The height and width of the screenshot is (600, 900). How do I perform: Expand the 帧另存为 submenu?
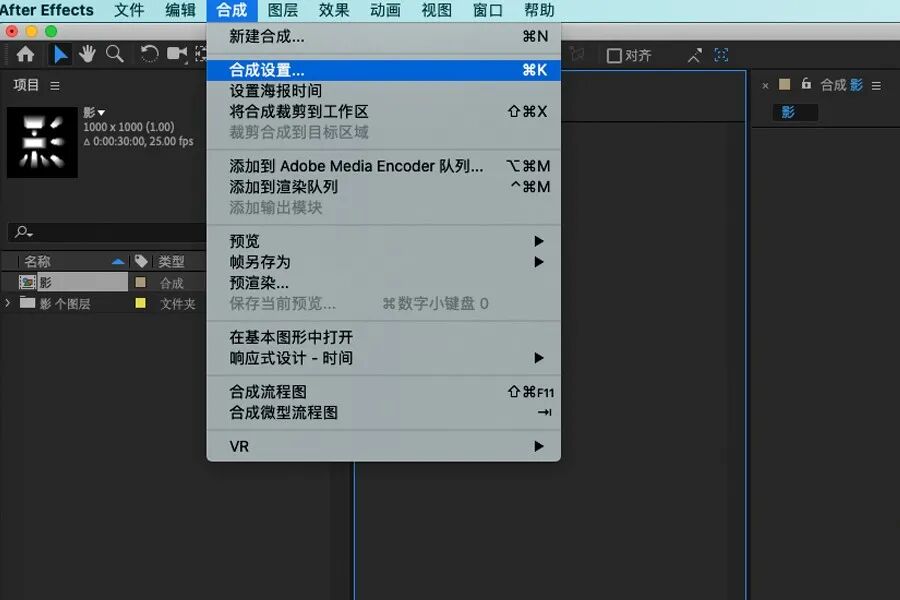click(x=383, y=262)
